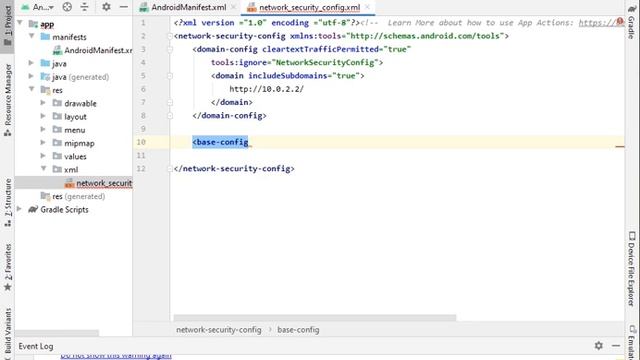Screen dimensions: 640x360
Task: Click the error indicator at editor top-right
Action: point(620,21)
